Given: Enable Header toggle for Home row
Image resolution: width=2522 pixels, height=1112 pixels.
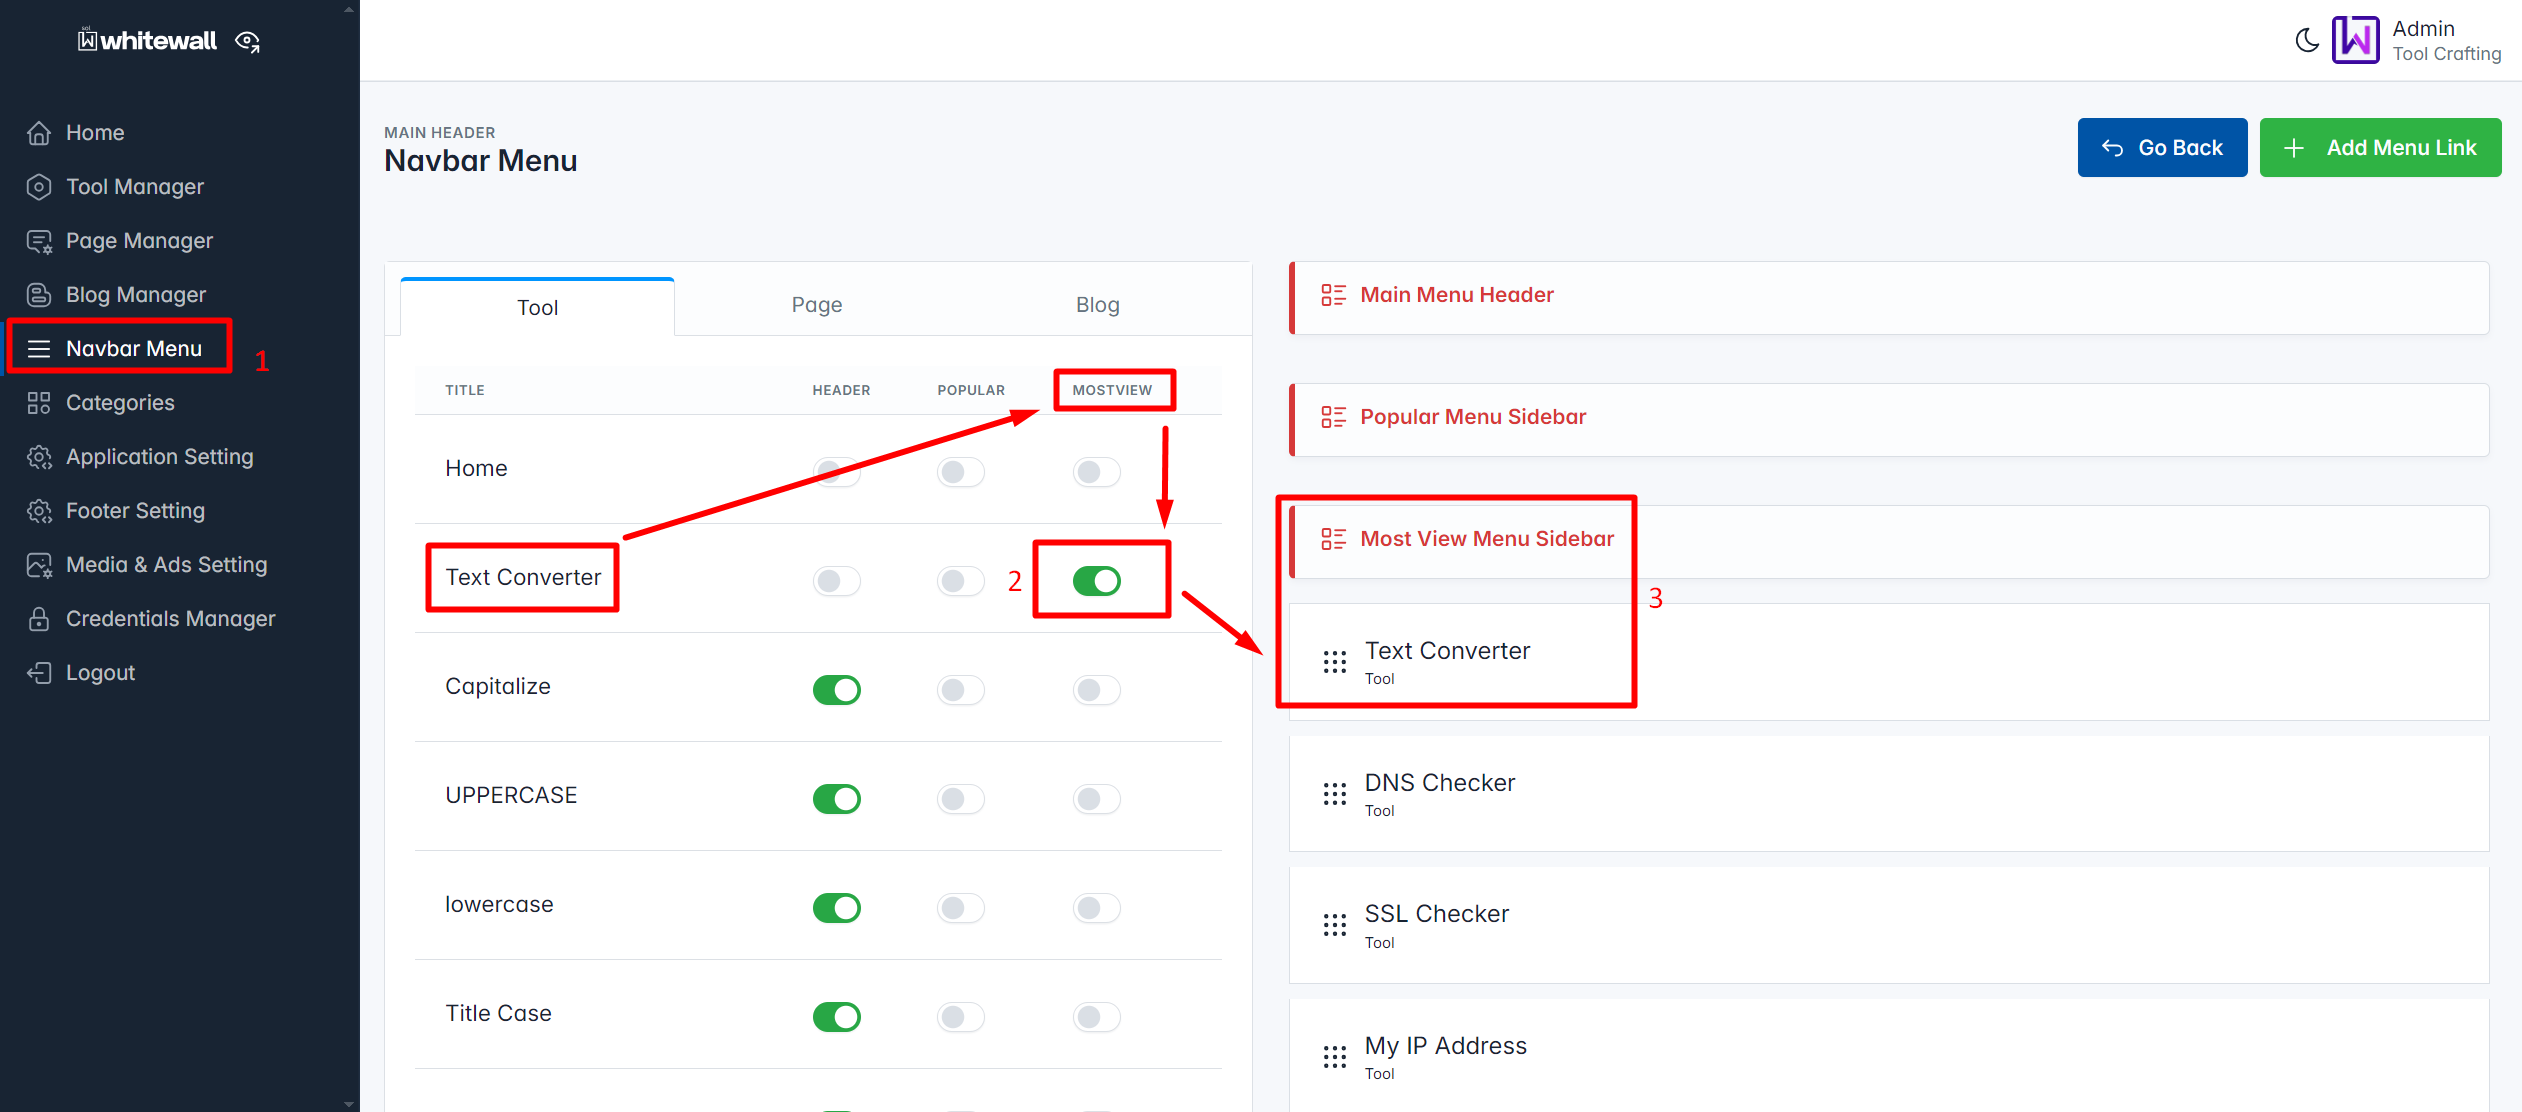Looking at the screenshot, I should click(837, 472).
